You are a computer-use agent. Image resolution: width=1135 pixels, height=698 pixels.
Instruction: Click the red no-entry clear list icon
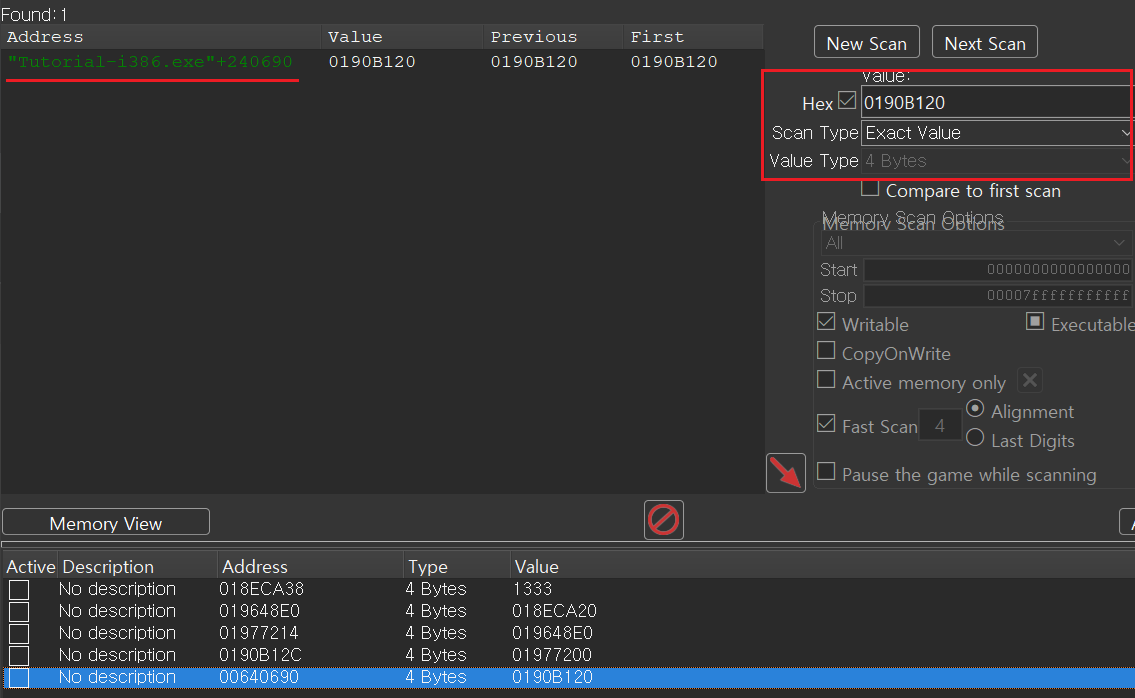664,520
